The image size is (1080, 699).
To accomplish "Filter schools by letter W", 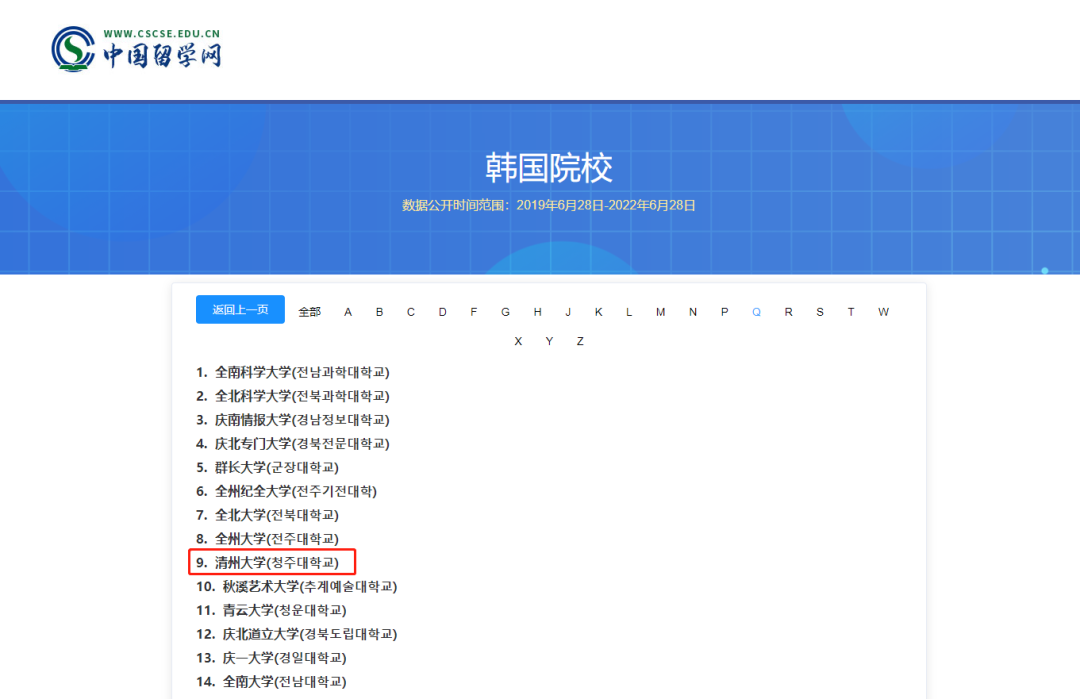I will pos(884,312).
